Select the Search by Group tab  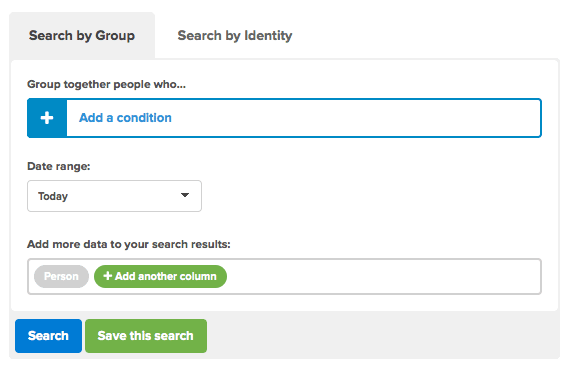click(82, 36)
